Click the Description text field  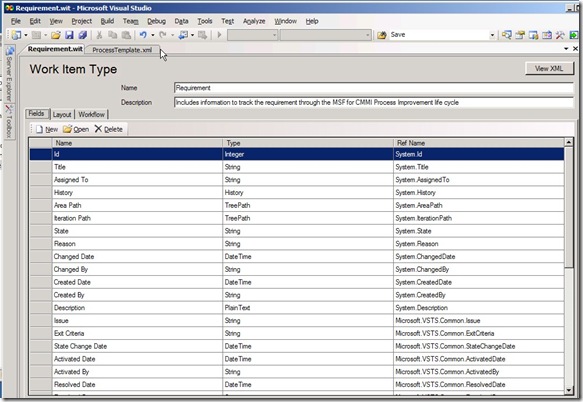point(373,102)
